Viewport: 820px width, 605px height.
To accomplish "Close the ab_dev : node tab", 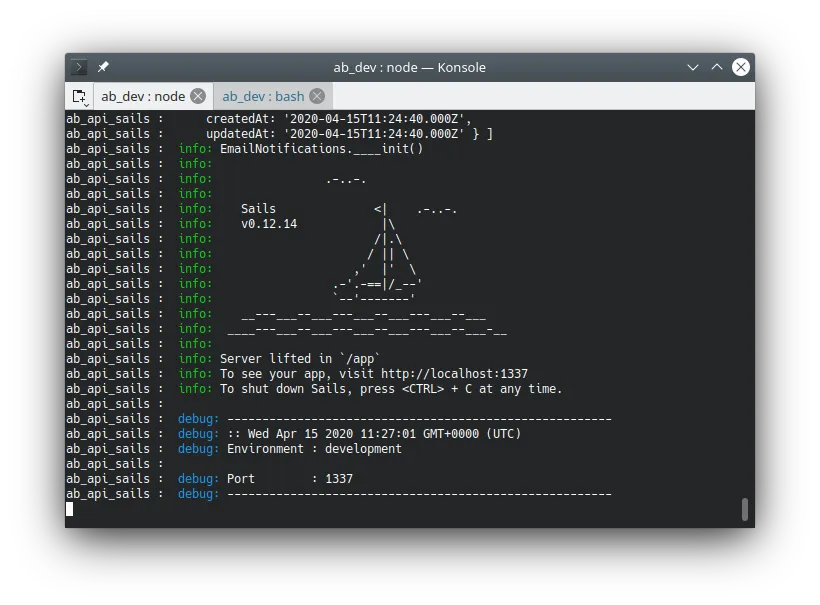I will (x=198, y=96).
